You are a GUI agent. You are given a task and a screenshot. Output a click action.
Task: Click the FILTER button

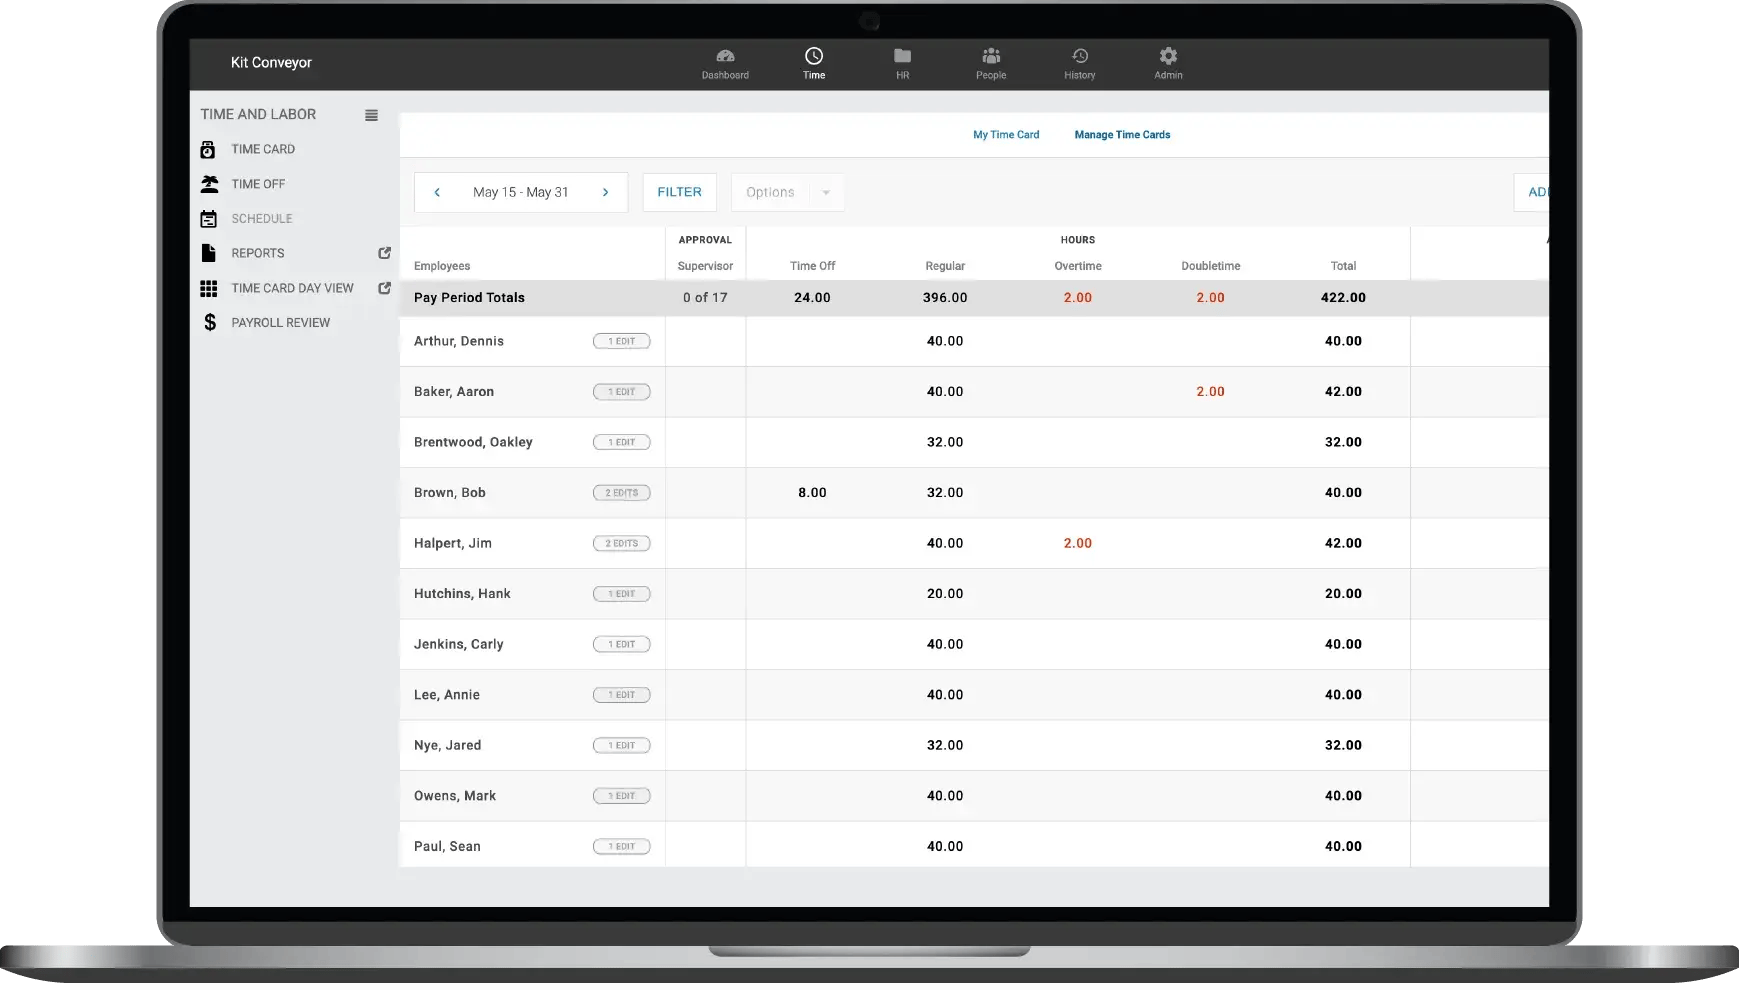(679, 192)
